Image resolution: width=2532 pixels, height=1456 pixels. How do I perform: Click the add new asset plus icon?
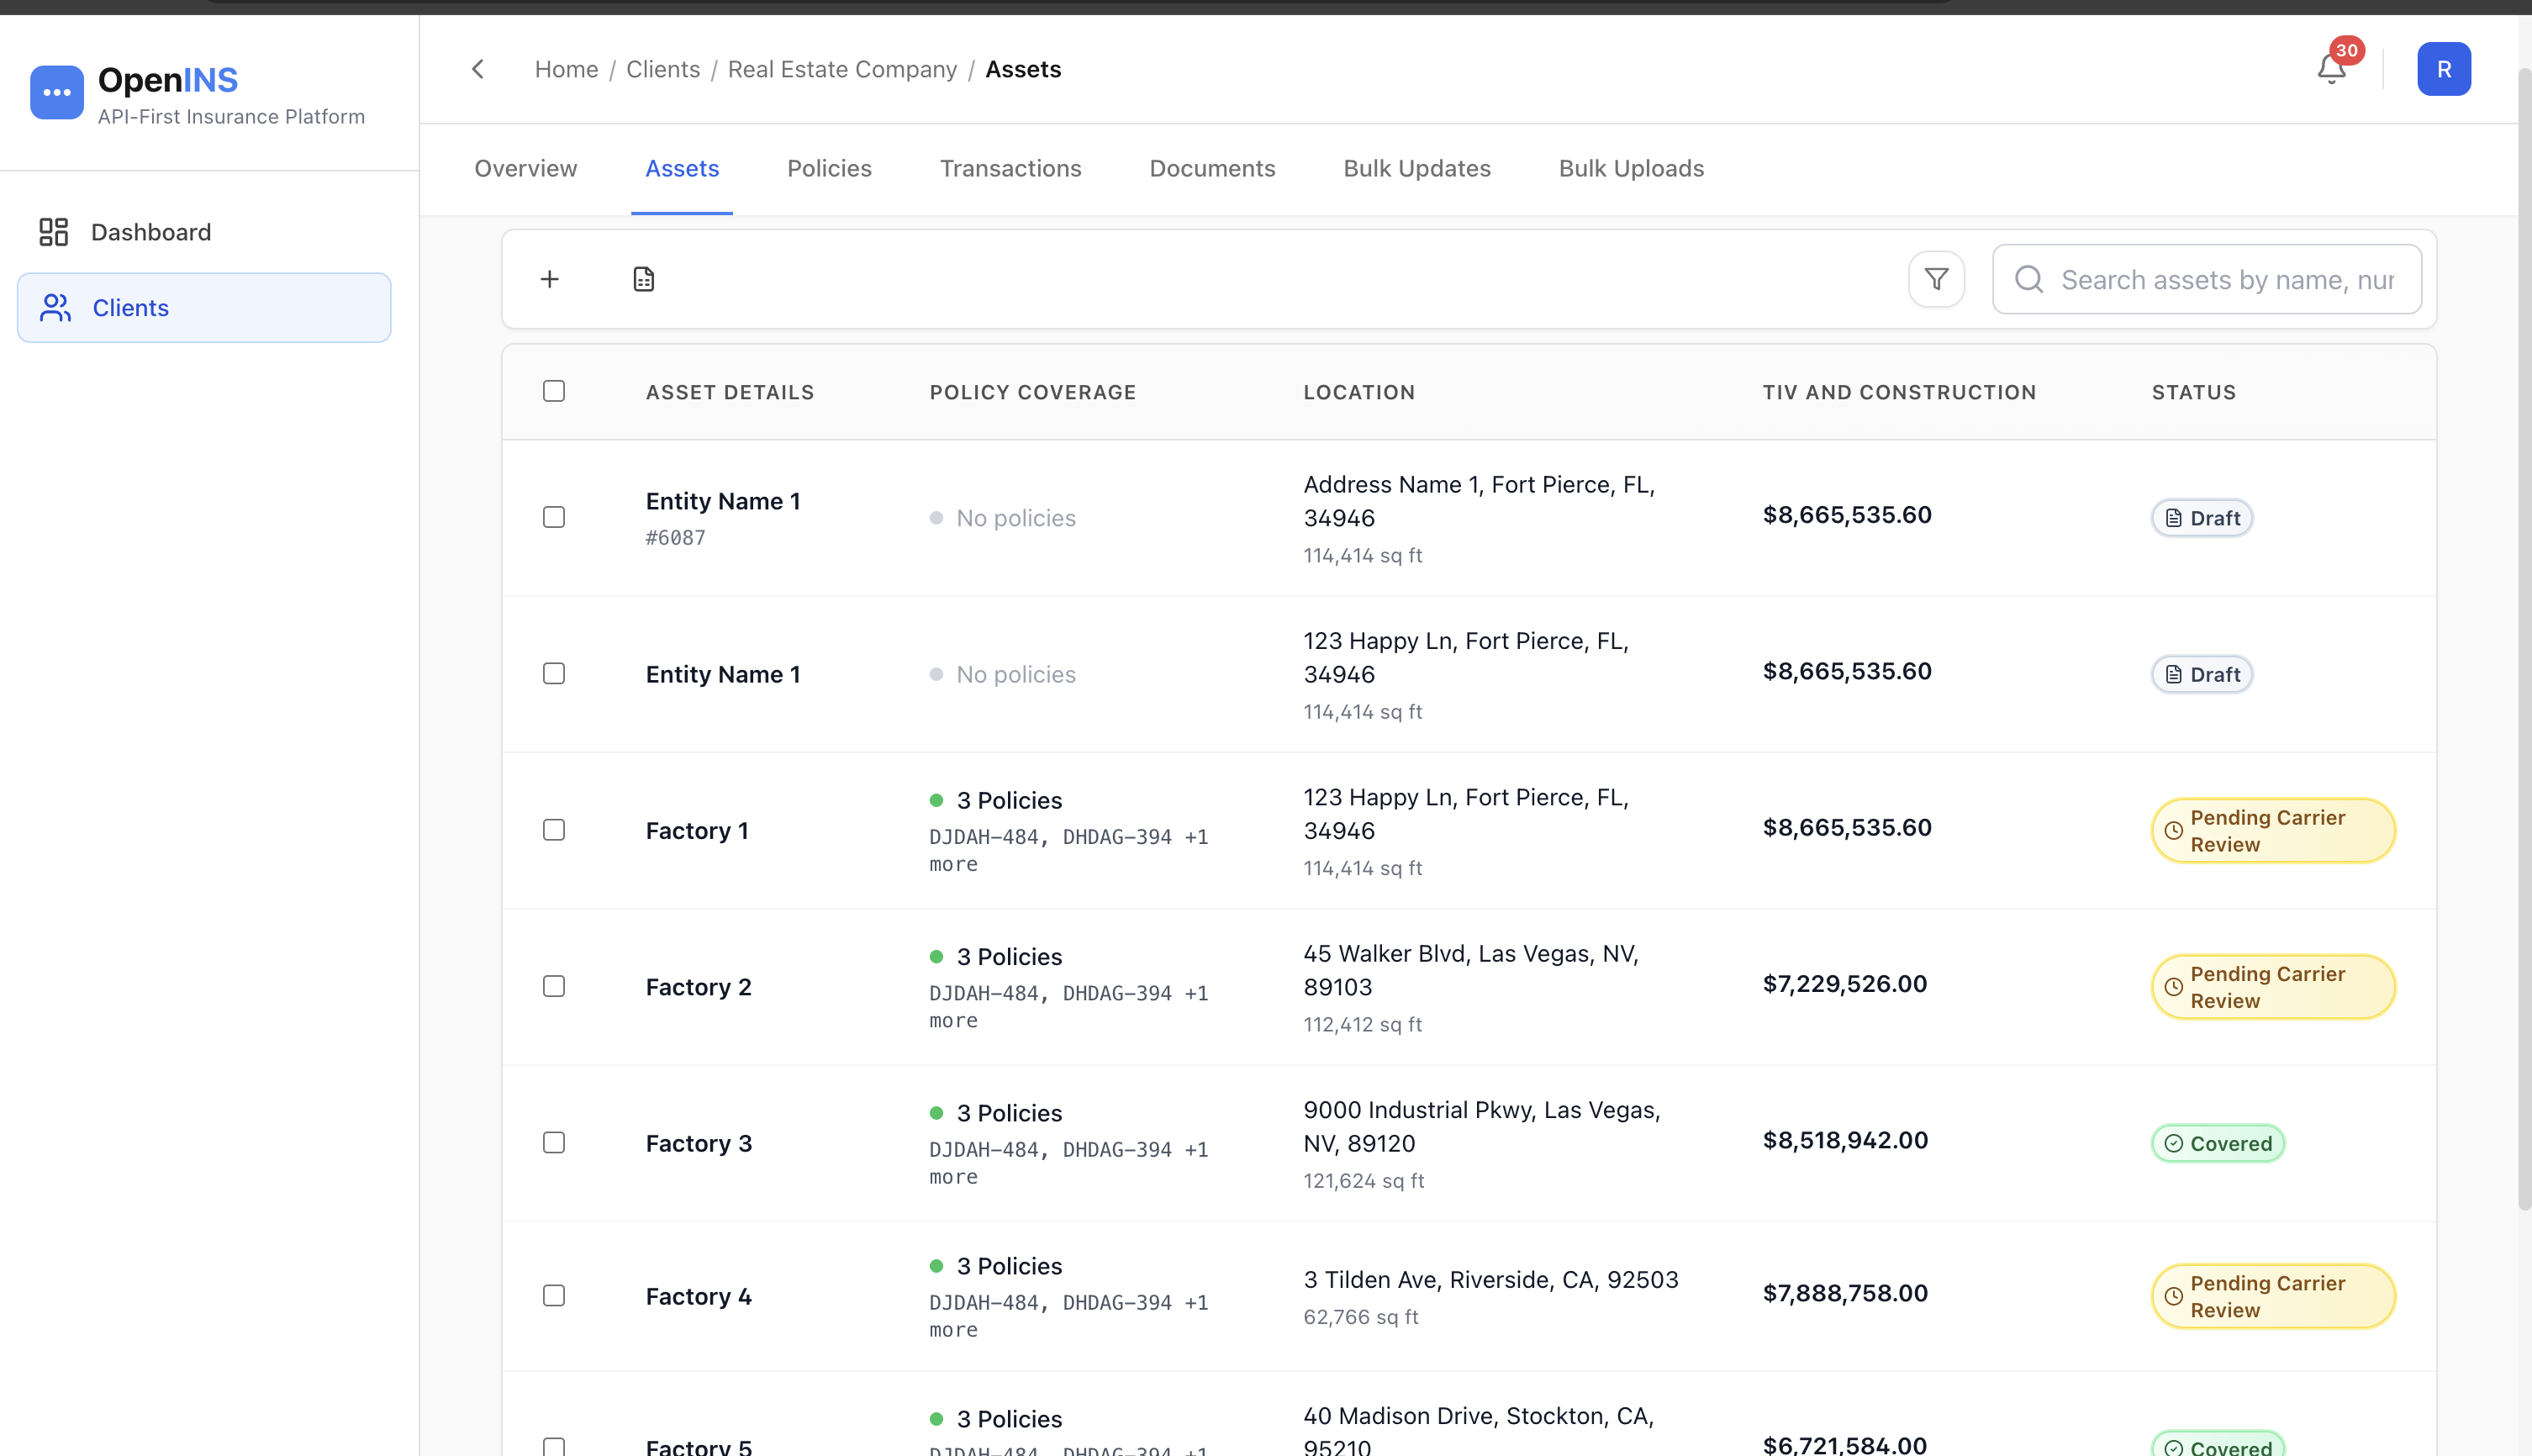(550, 279)
